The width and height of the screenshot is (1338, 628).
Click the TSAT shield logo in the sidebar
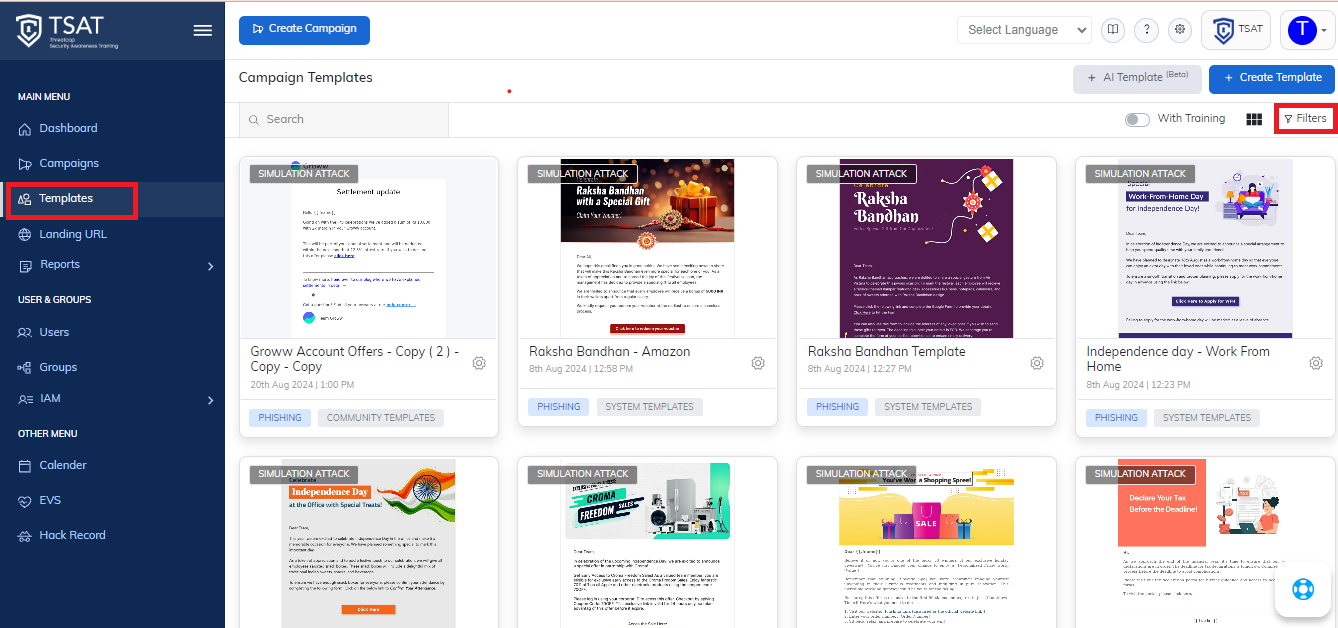coord(29,30)
